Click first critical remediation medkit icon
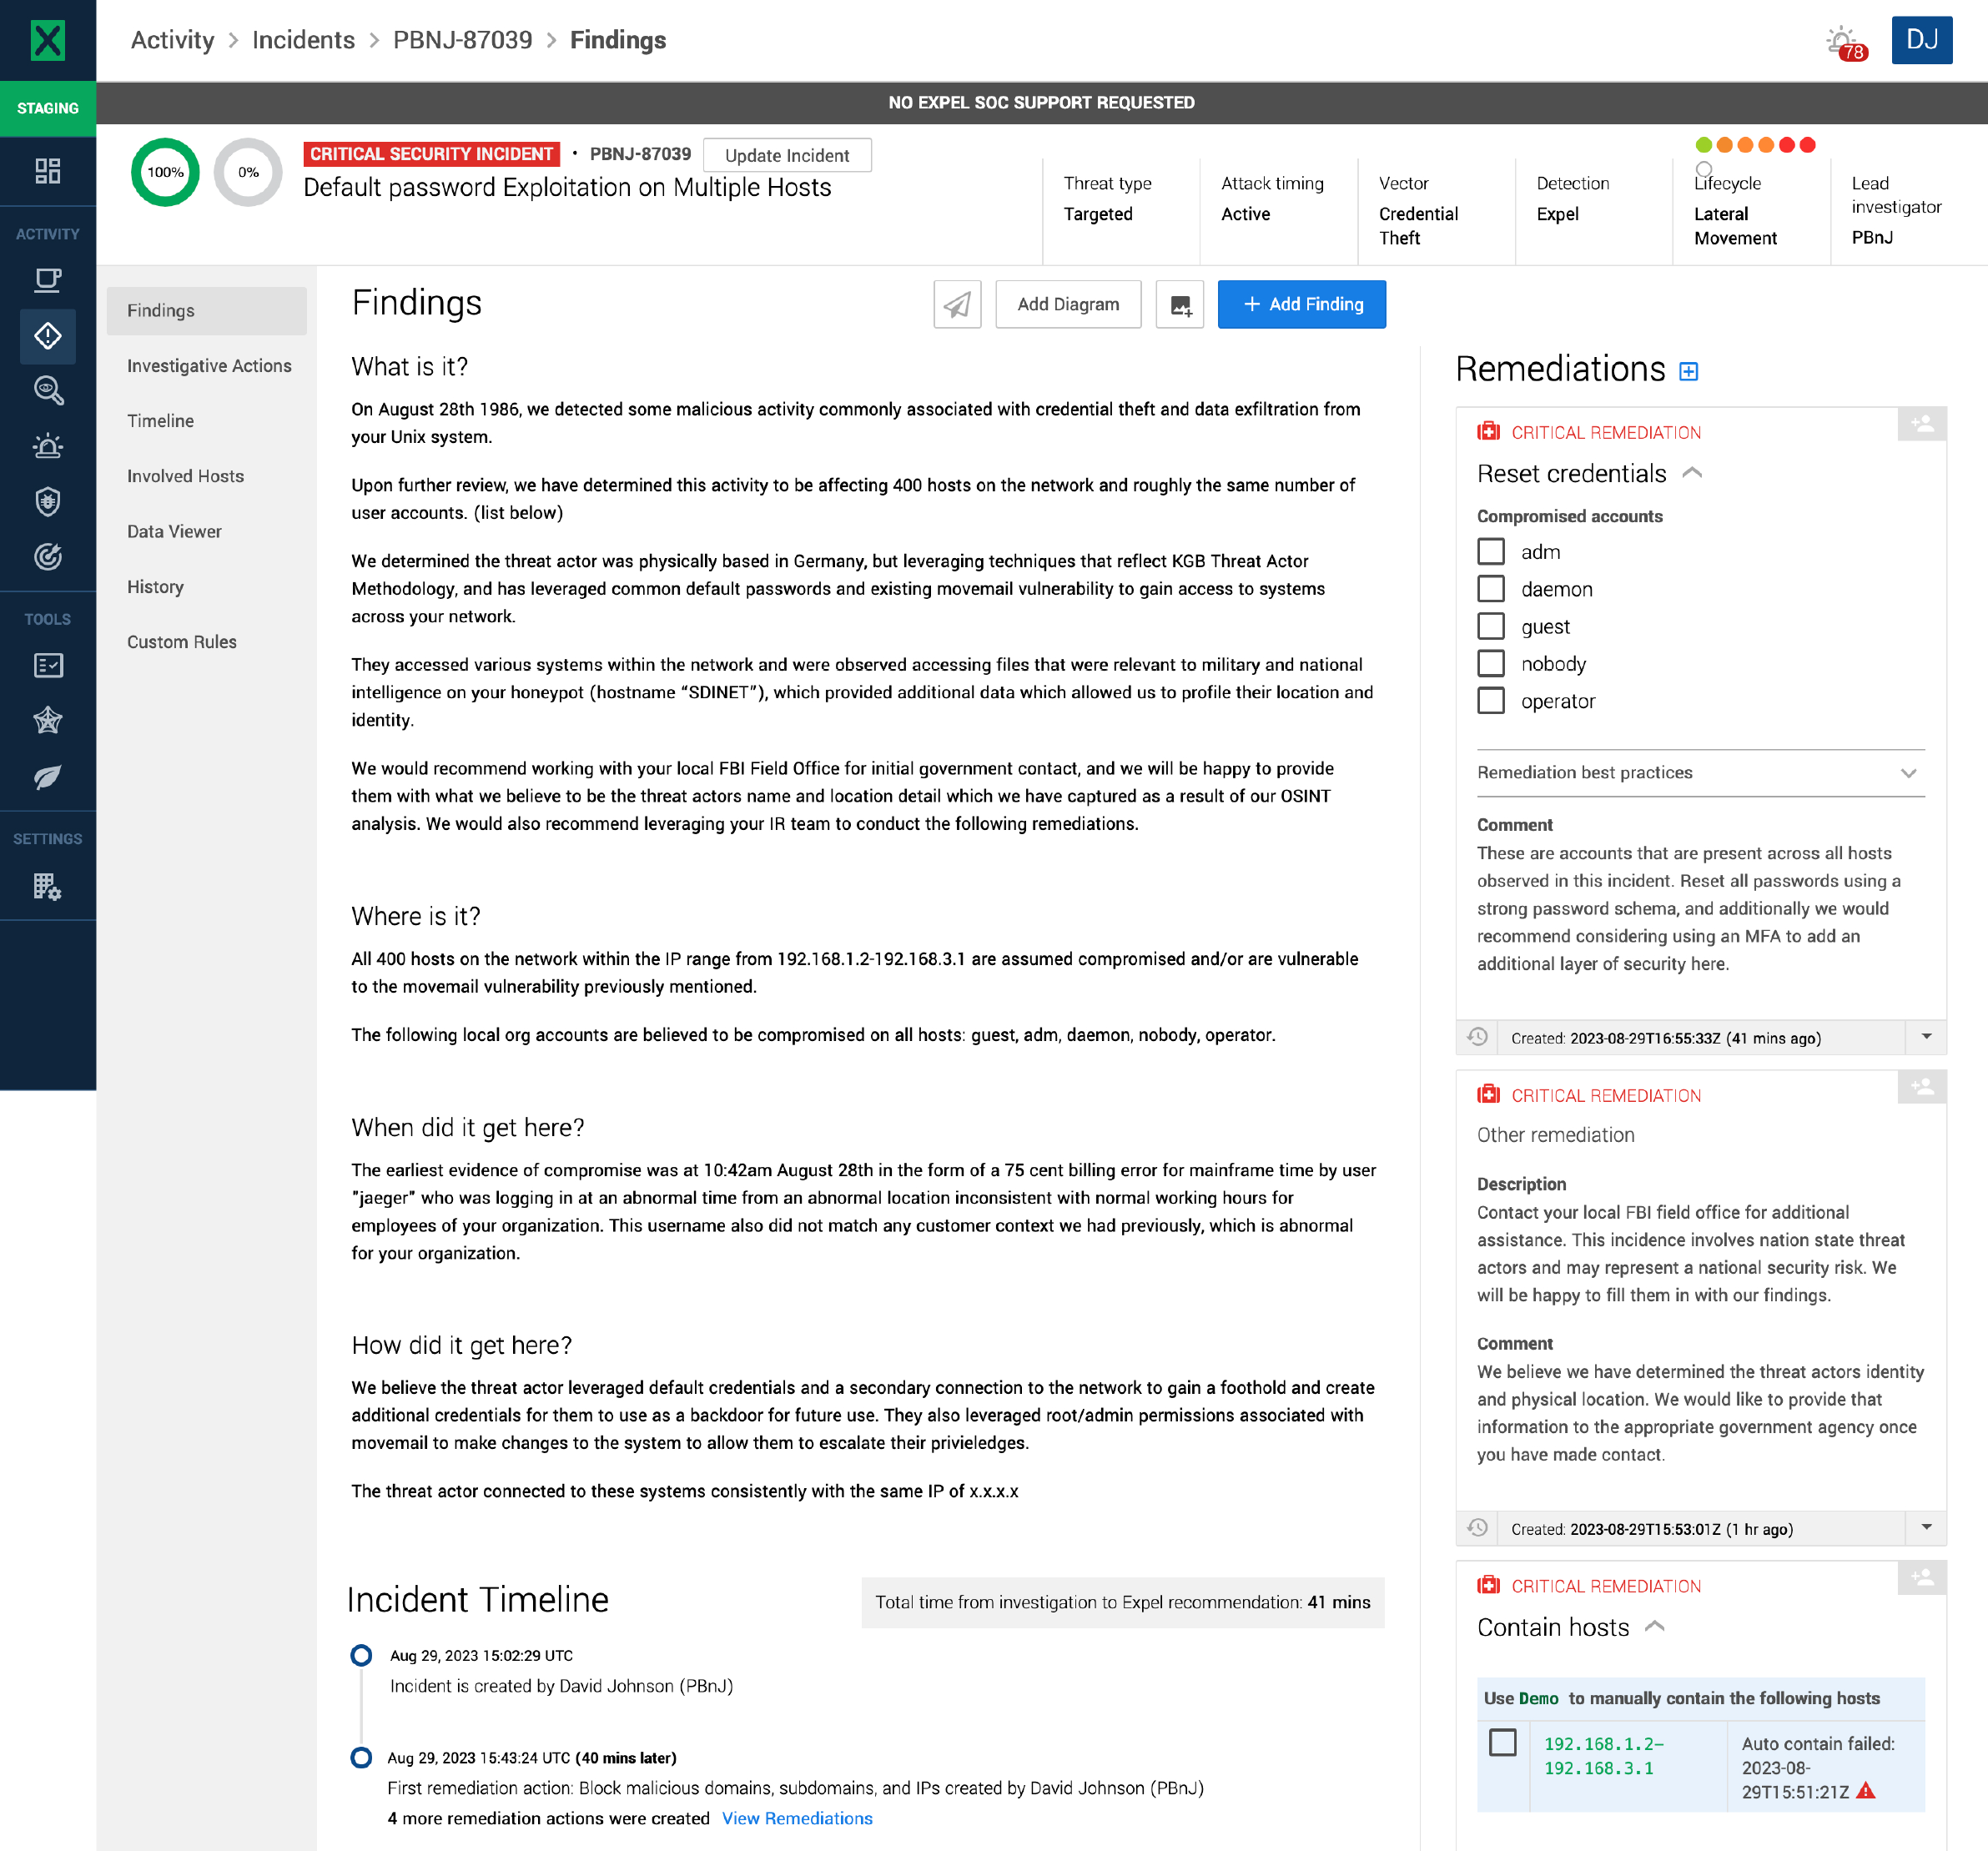 tap(1489, 432)
